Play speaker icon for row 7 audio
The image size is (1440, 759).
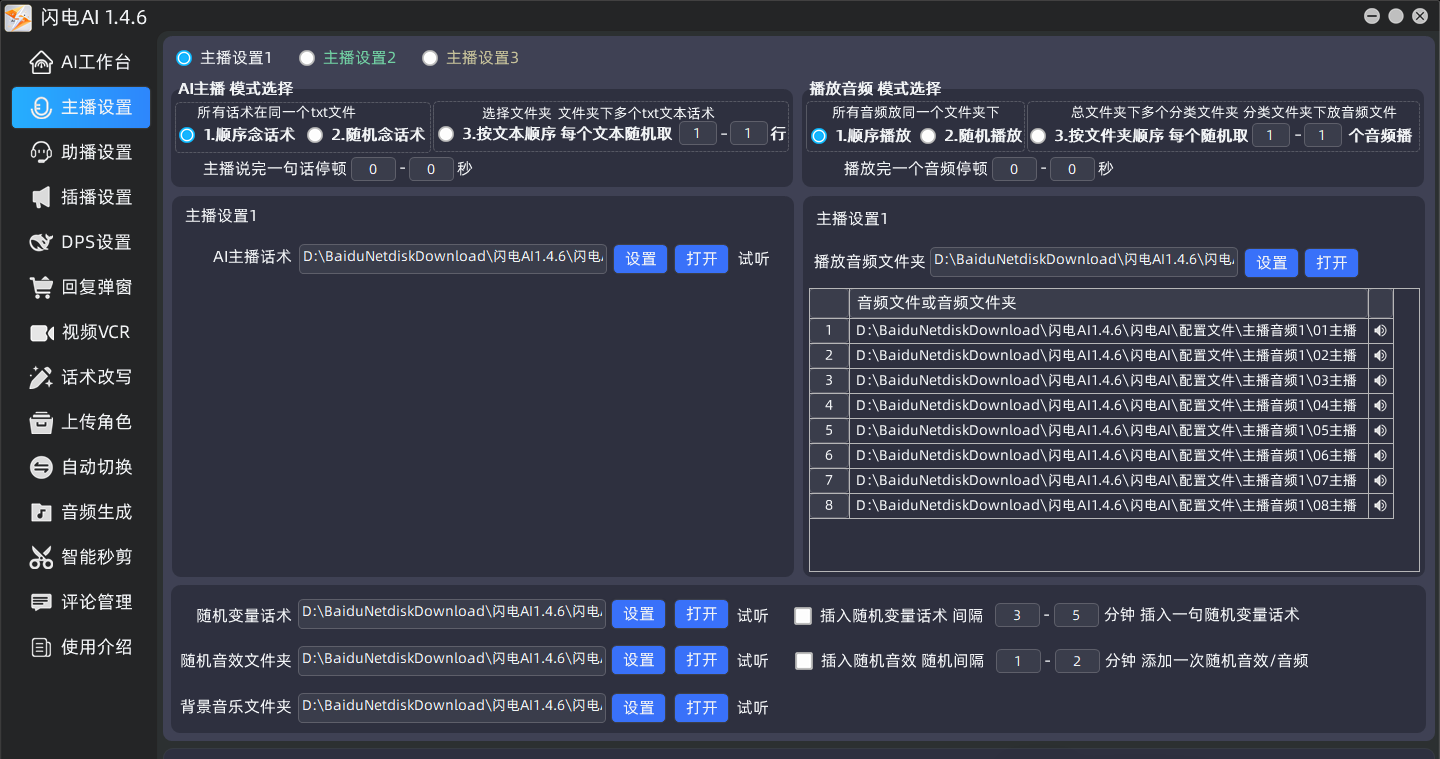click(x=1380, y=480)
